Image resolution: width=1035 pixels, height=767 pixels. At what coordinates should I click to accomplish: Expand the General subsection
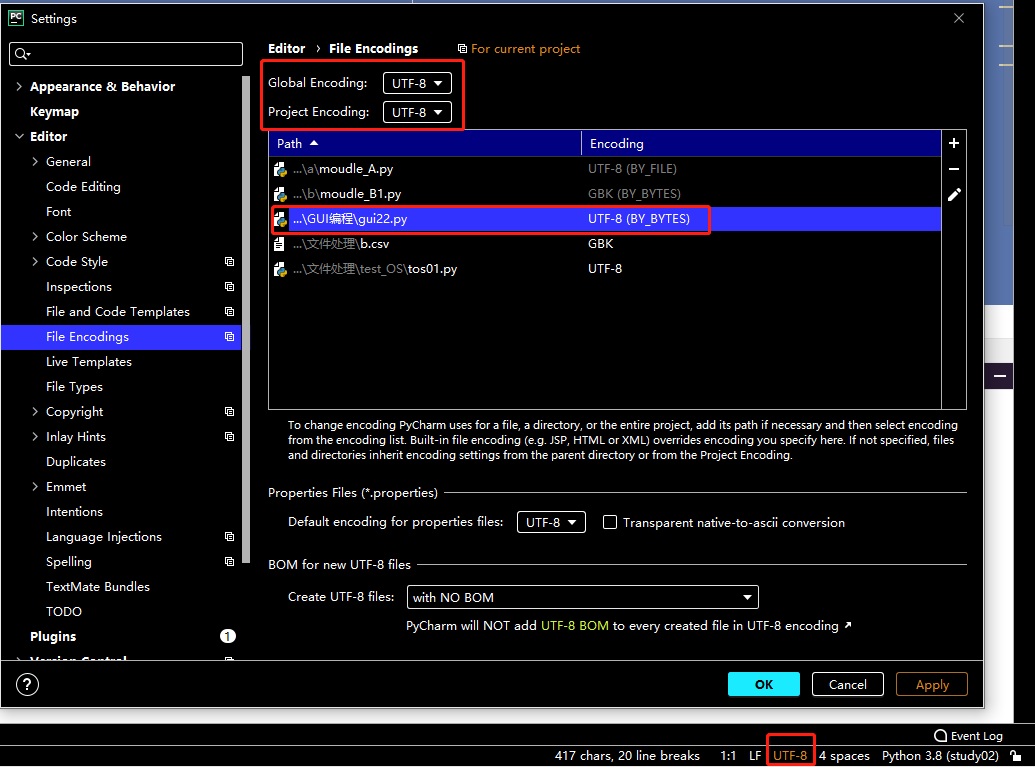pyautogui.click(x=35, y=162)
